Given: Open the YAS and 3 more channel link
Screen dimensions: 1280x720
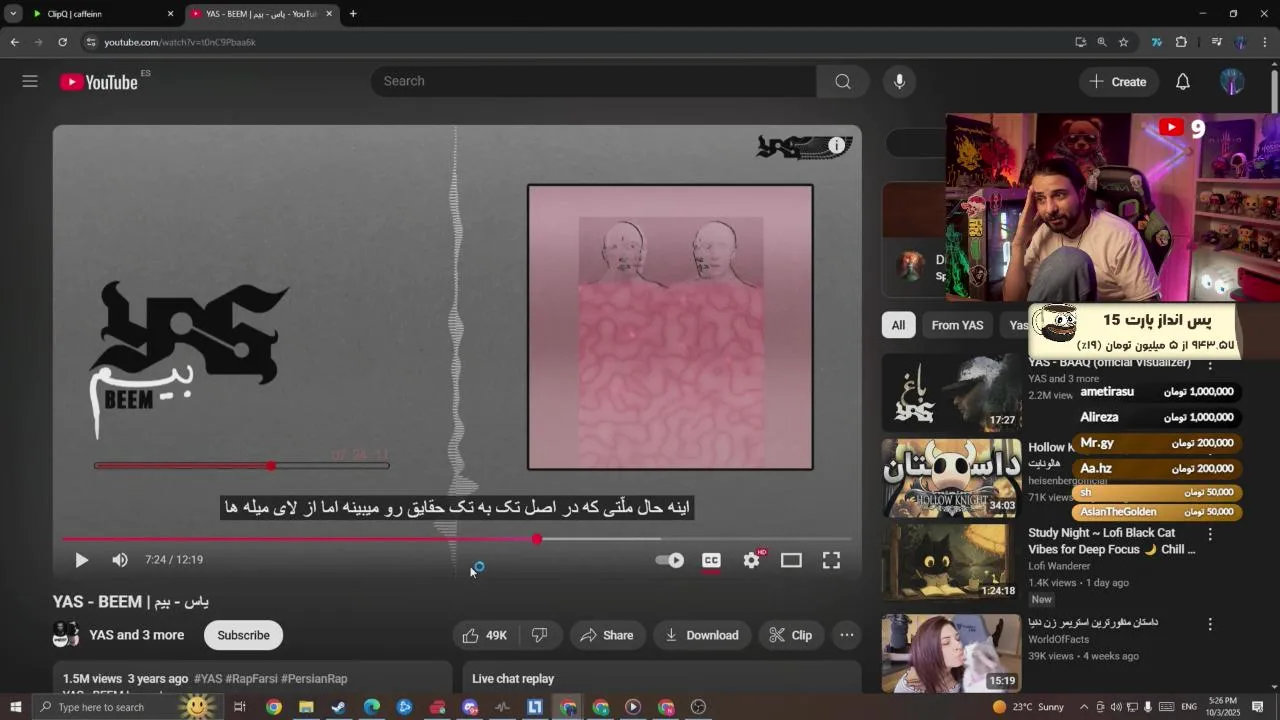Looking at the screenshot, I should click(136, 635).
